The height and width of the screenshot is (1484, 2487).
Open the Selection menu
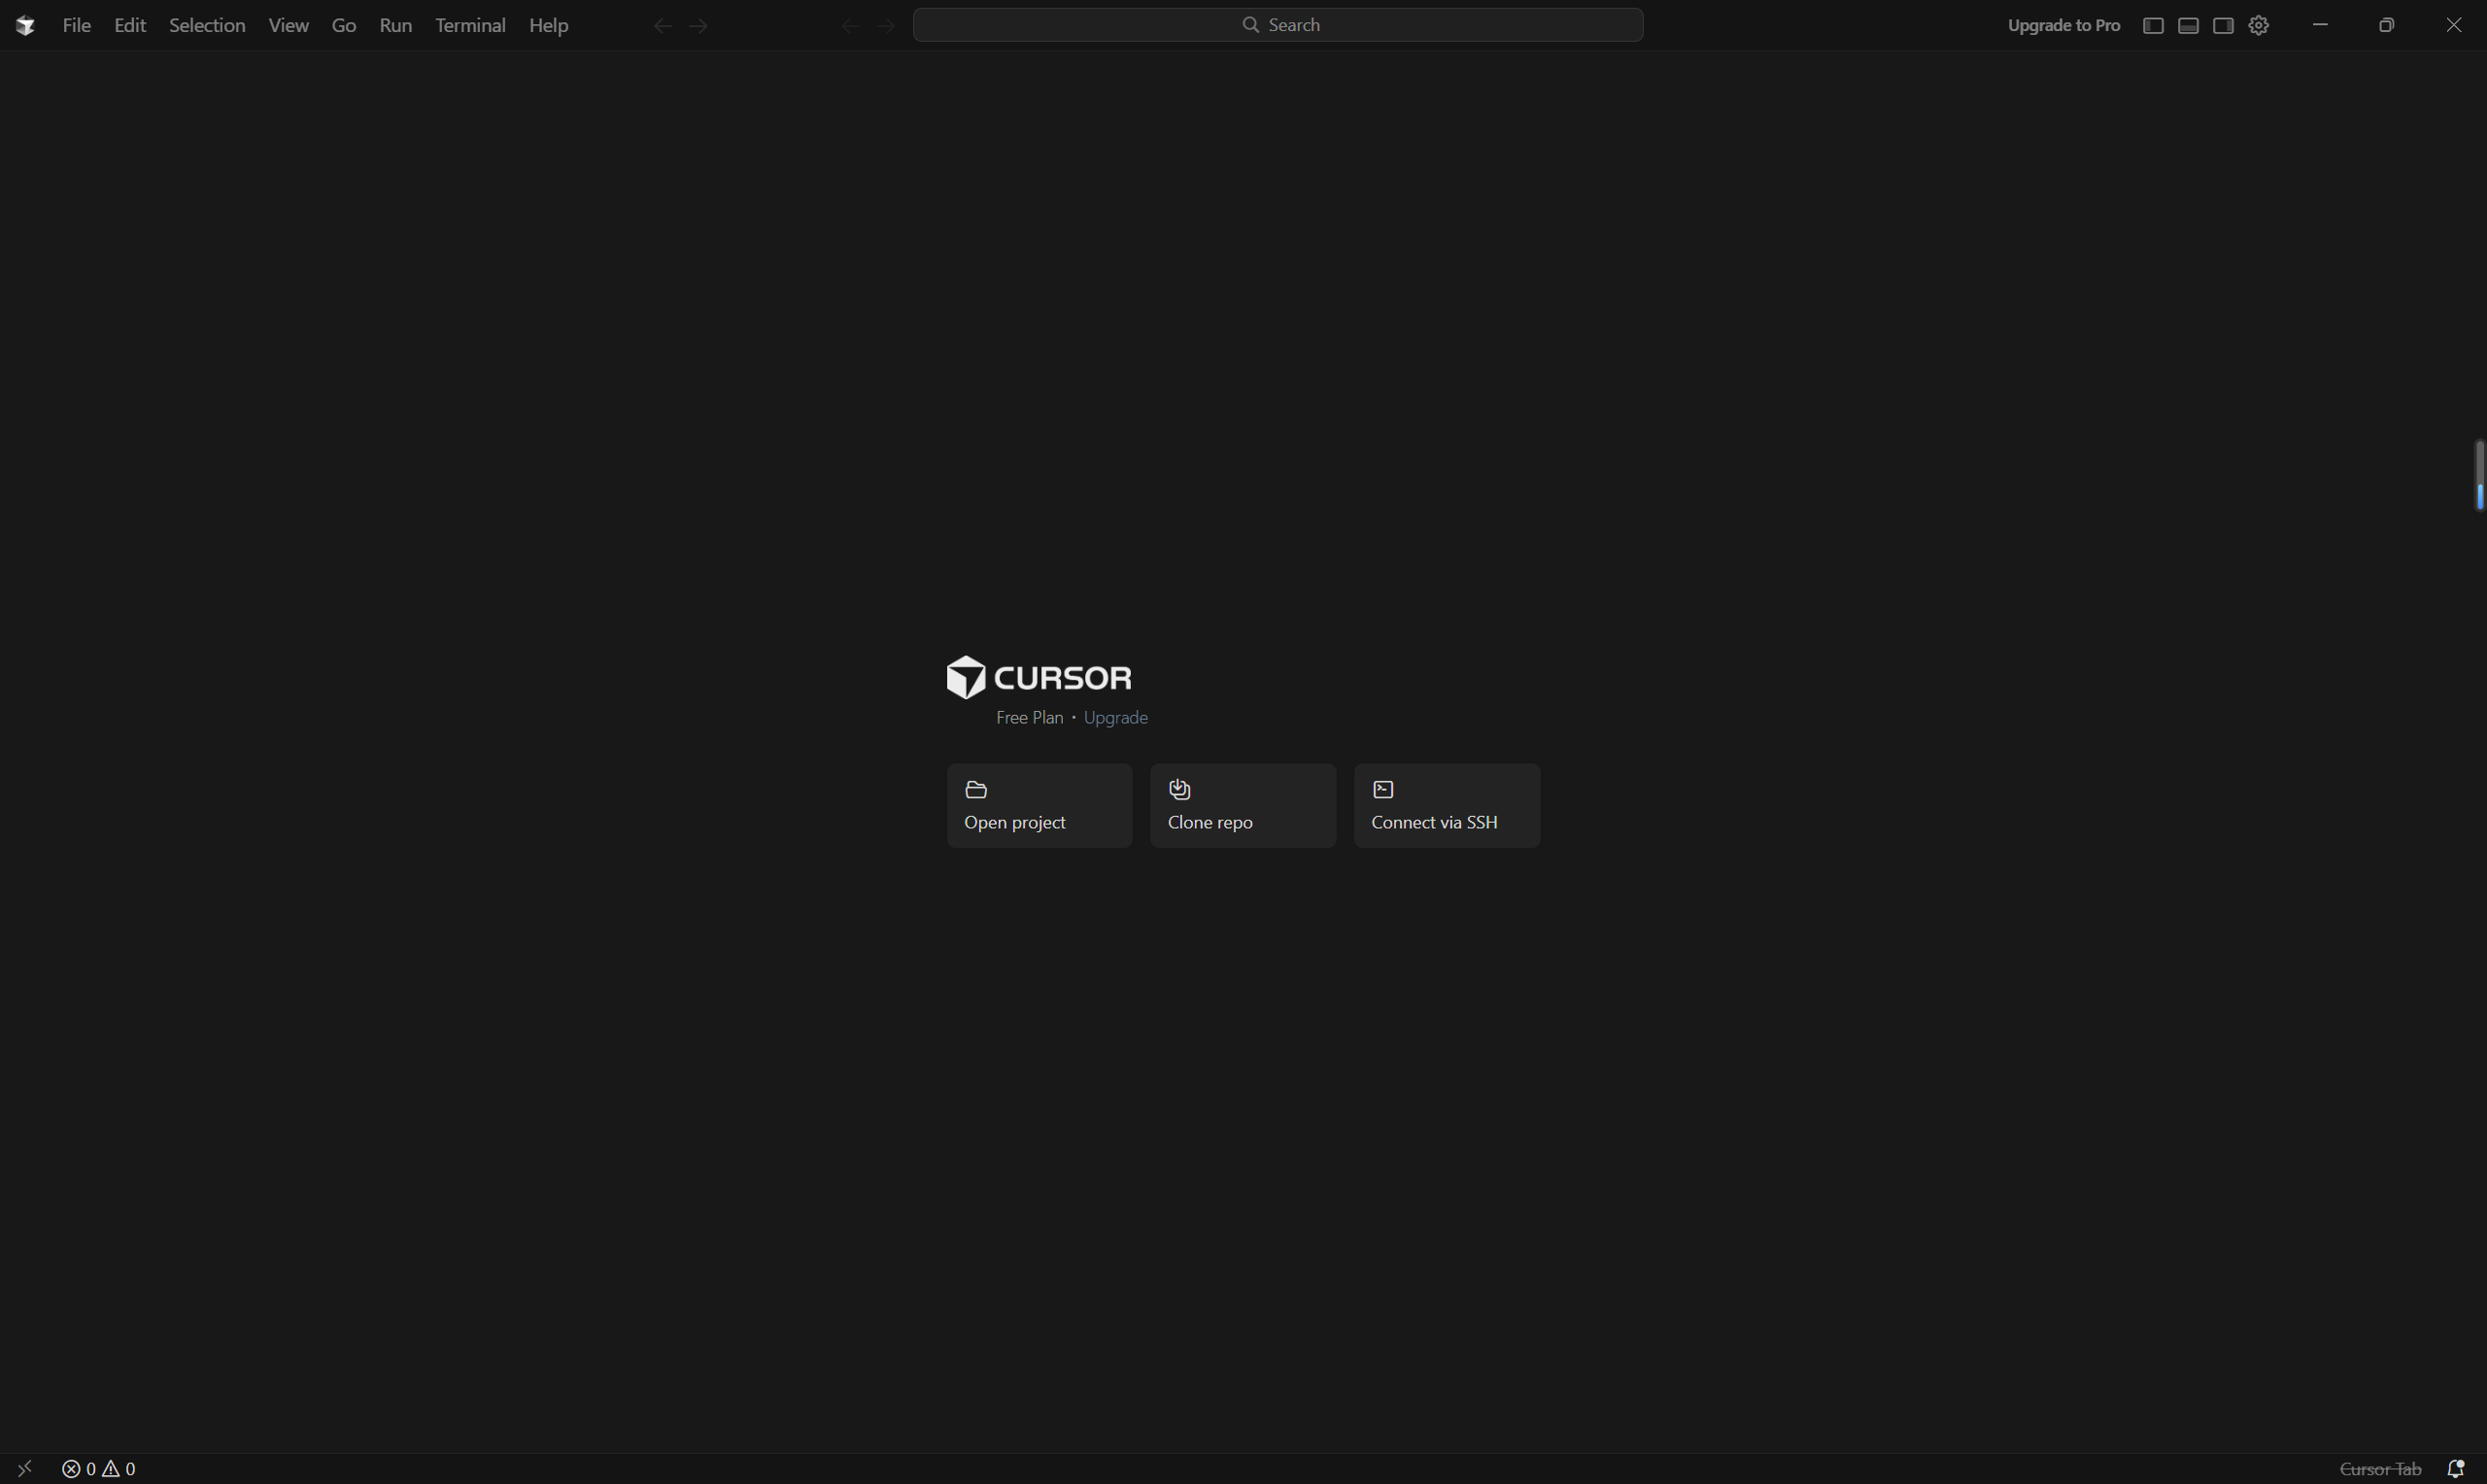coord(207,26)
